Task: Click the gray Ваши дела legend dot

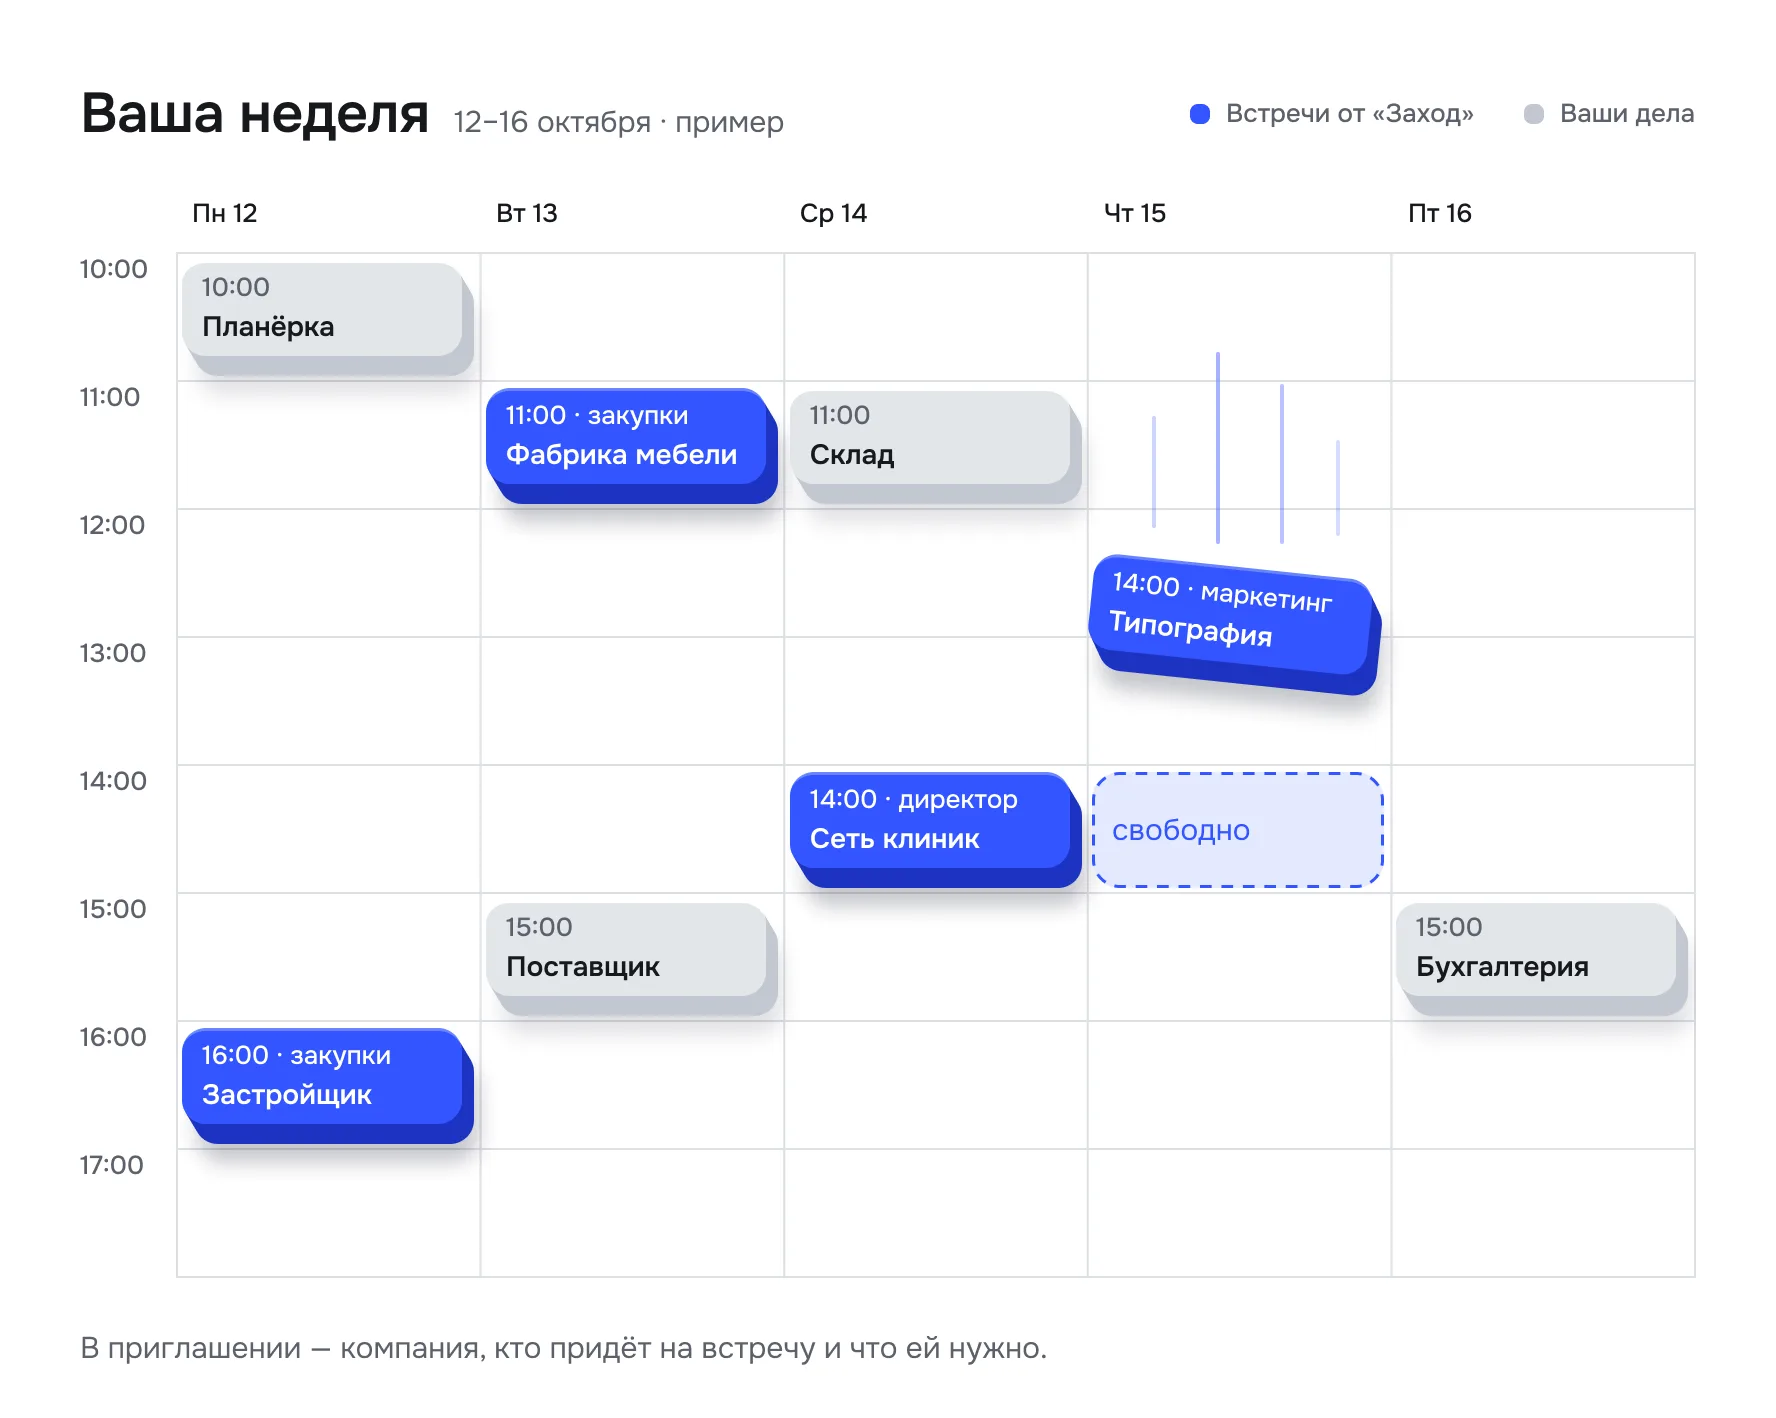Action: 1534,114
